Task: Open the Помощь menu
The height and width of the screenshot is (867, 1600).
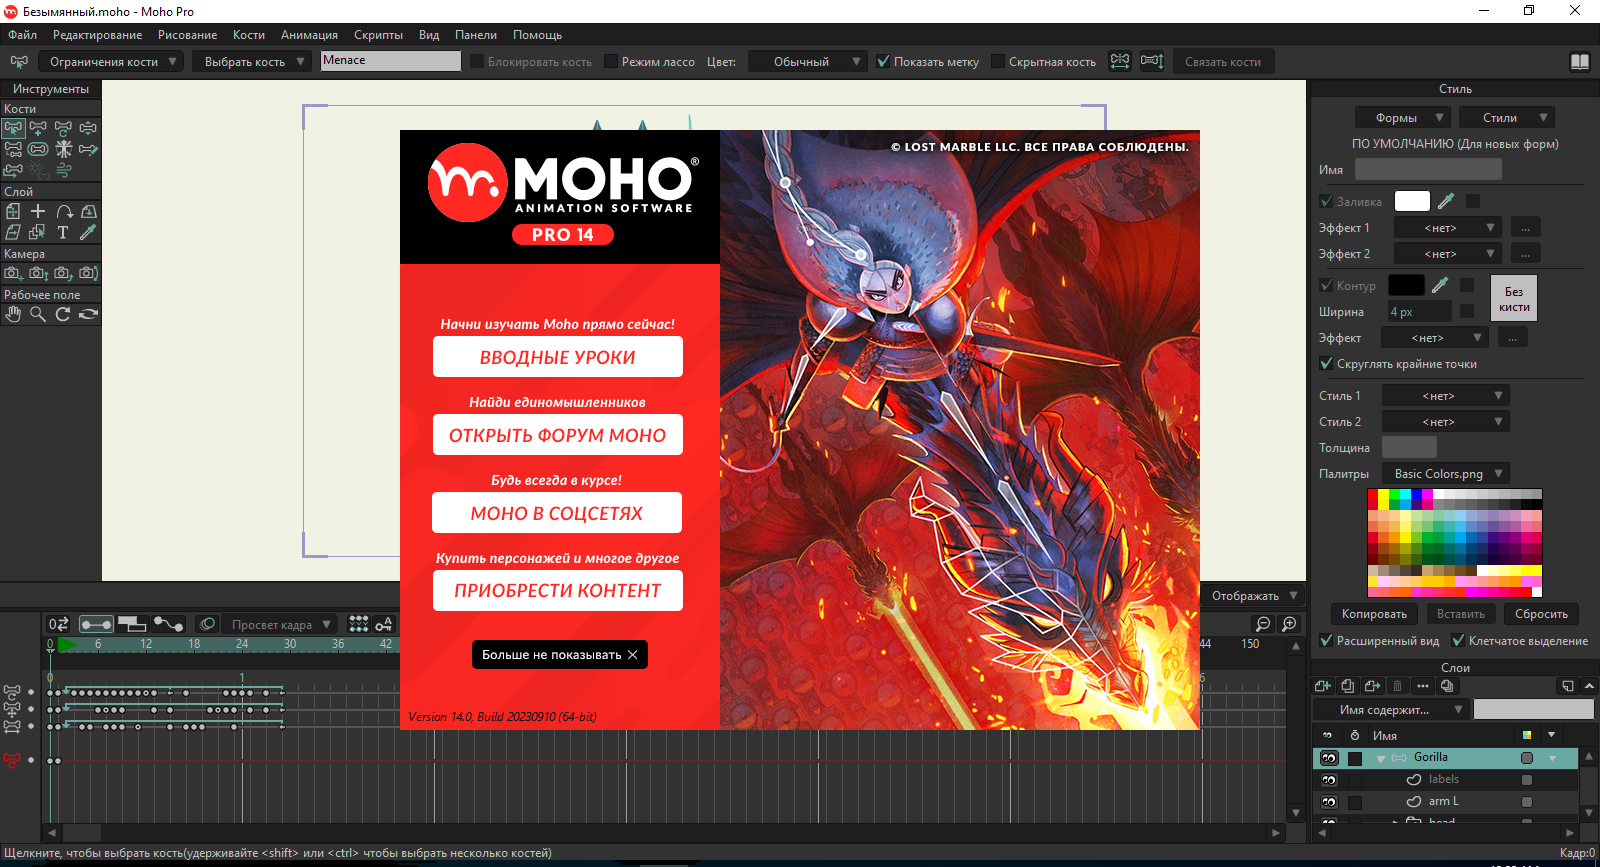Action: [537, 34]
